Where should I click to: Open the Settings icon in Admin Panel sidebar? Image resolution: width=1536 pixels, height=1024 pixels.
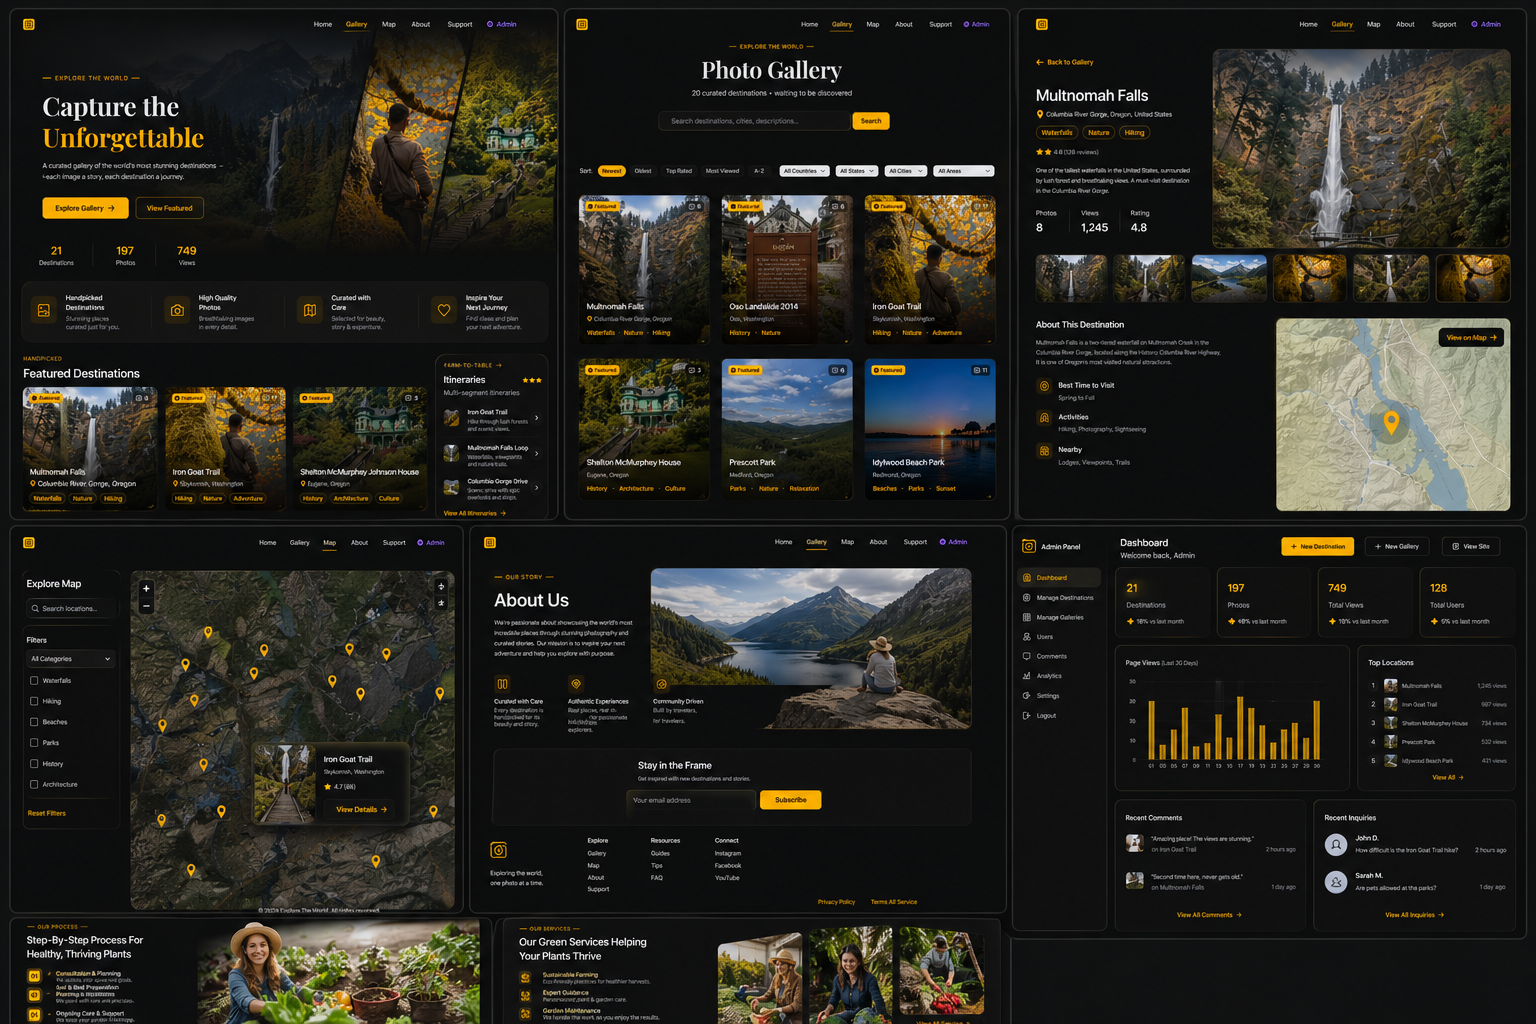click(1026, 696)
